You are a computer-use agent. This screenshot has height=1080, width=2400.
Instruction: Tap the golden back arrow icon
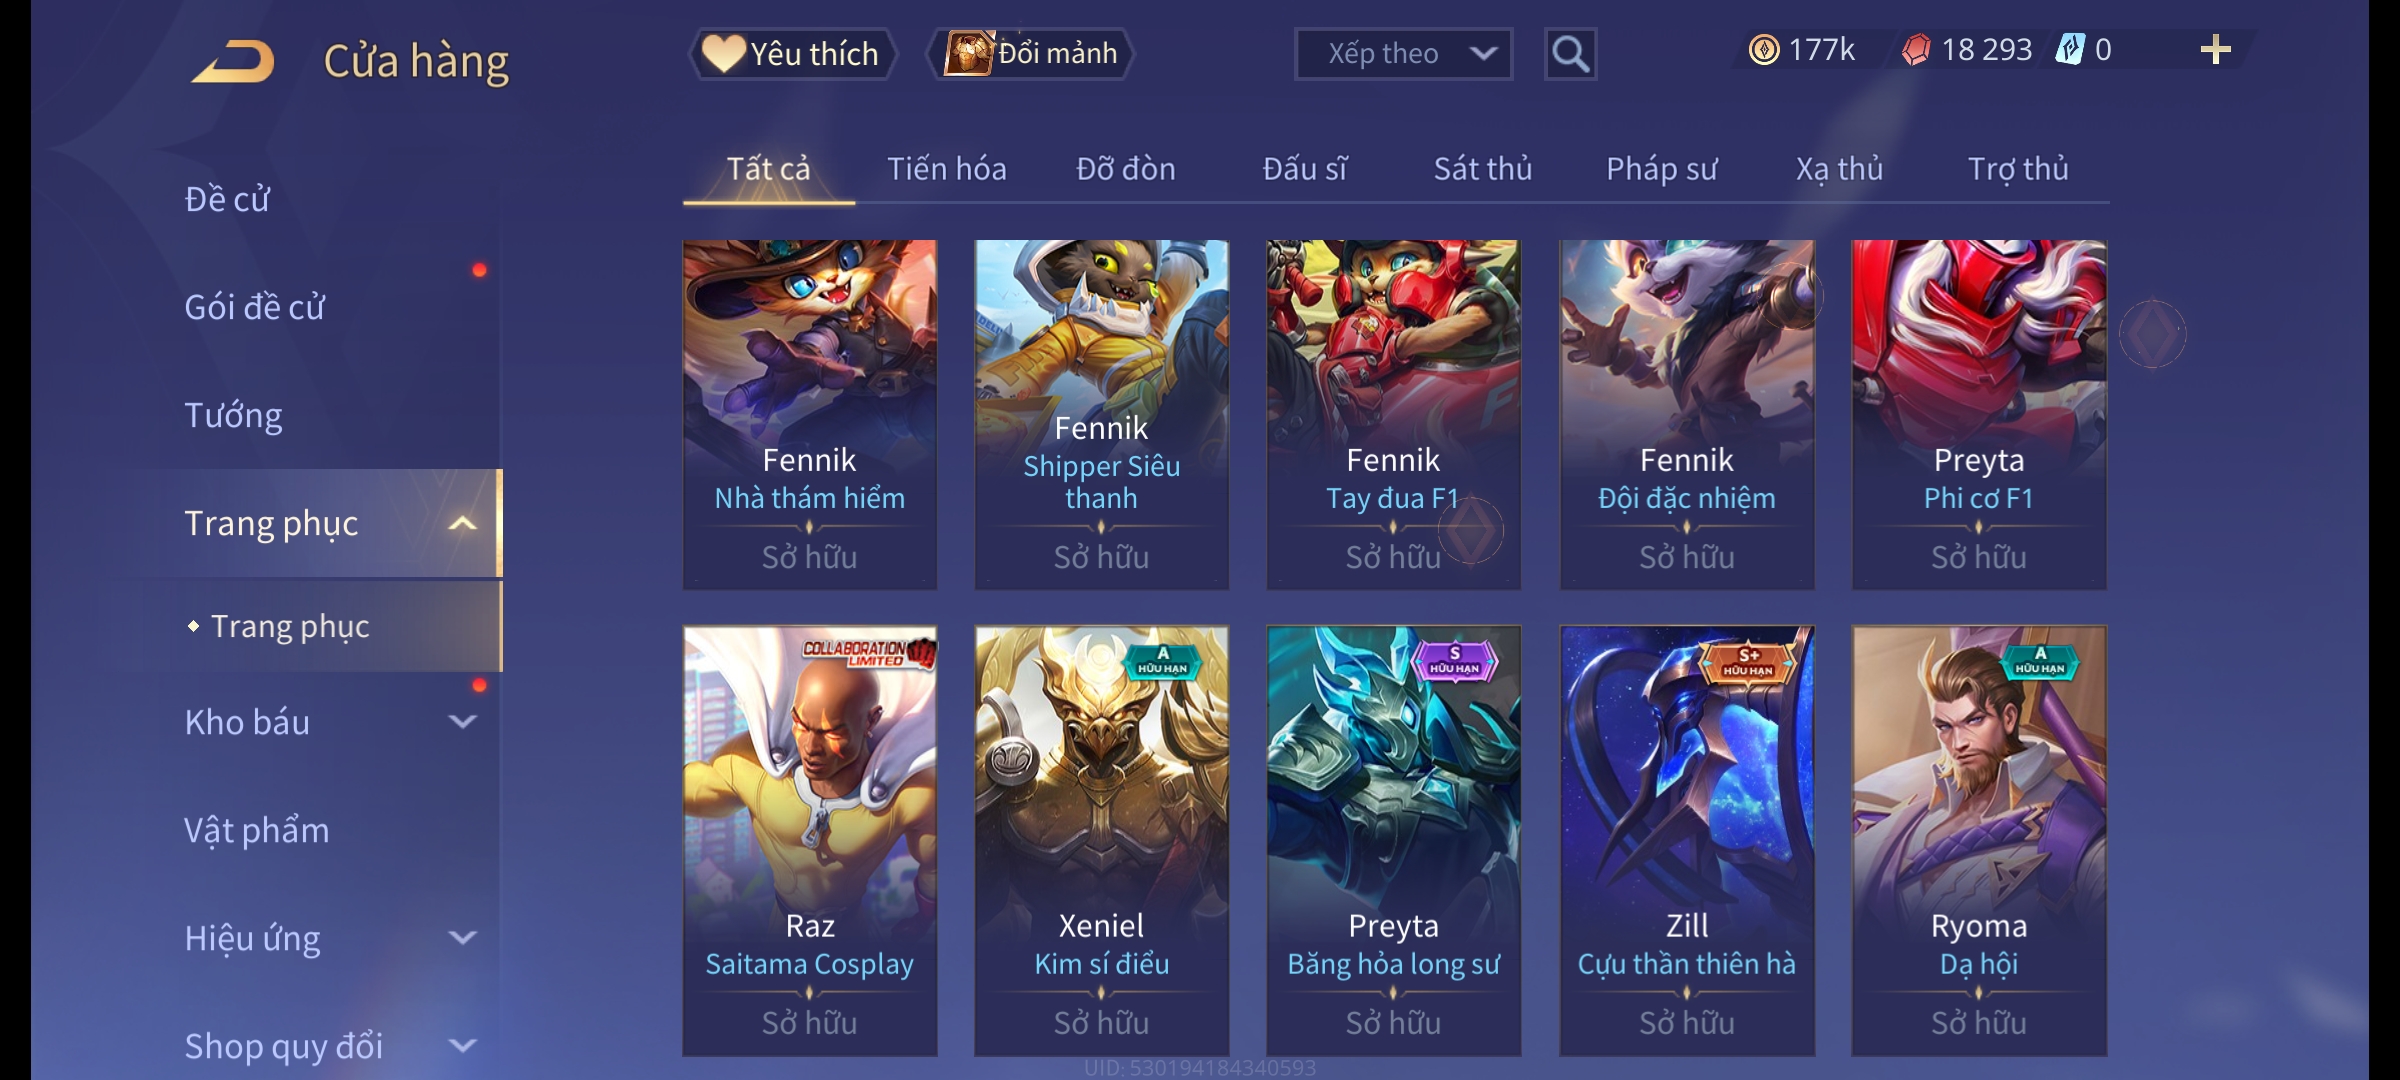pyautogui.click(x=234, y=61)
